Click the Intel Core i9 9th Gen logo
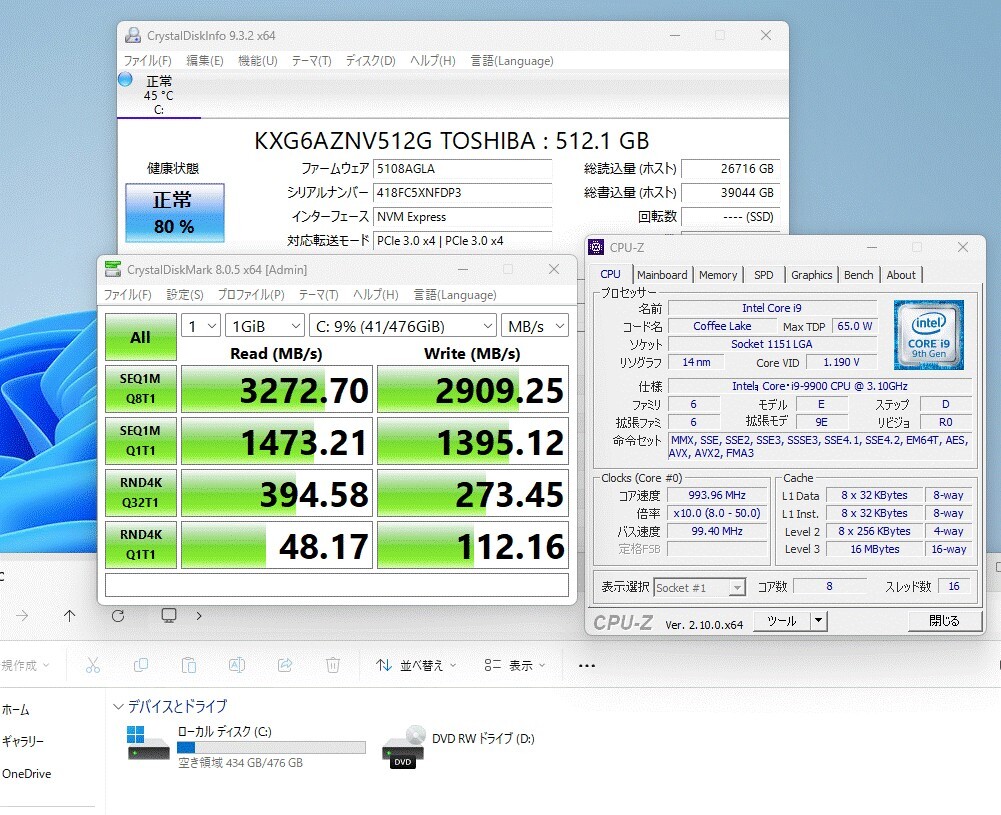Screen dimensions: 1001x815 click(928, 335)
